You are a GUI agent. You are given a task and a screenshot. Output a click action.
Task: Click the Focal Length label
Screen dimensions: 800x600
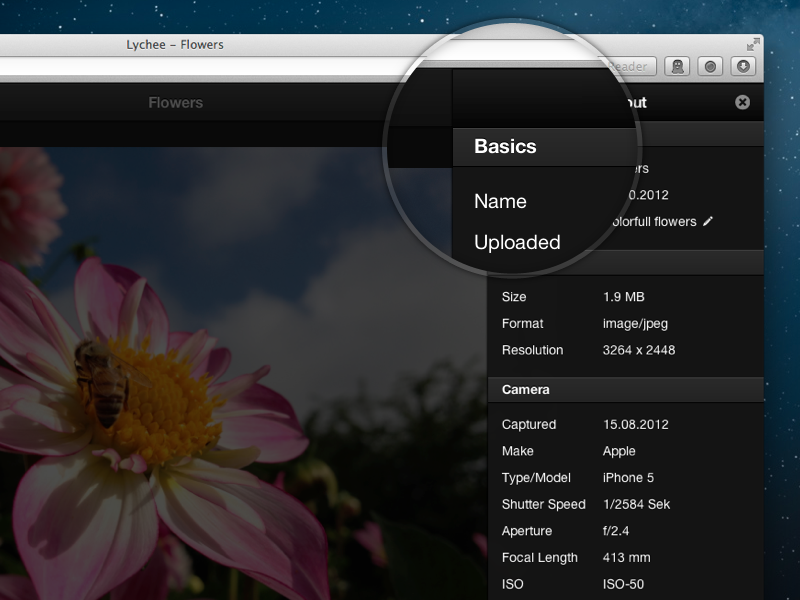(539, 557)
